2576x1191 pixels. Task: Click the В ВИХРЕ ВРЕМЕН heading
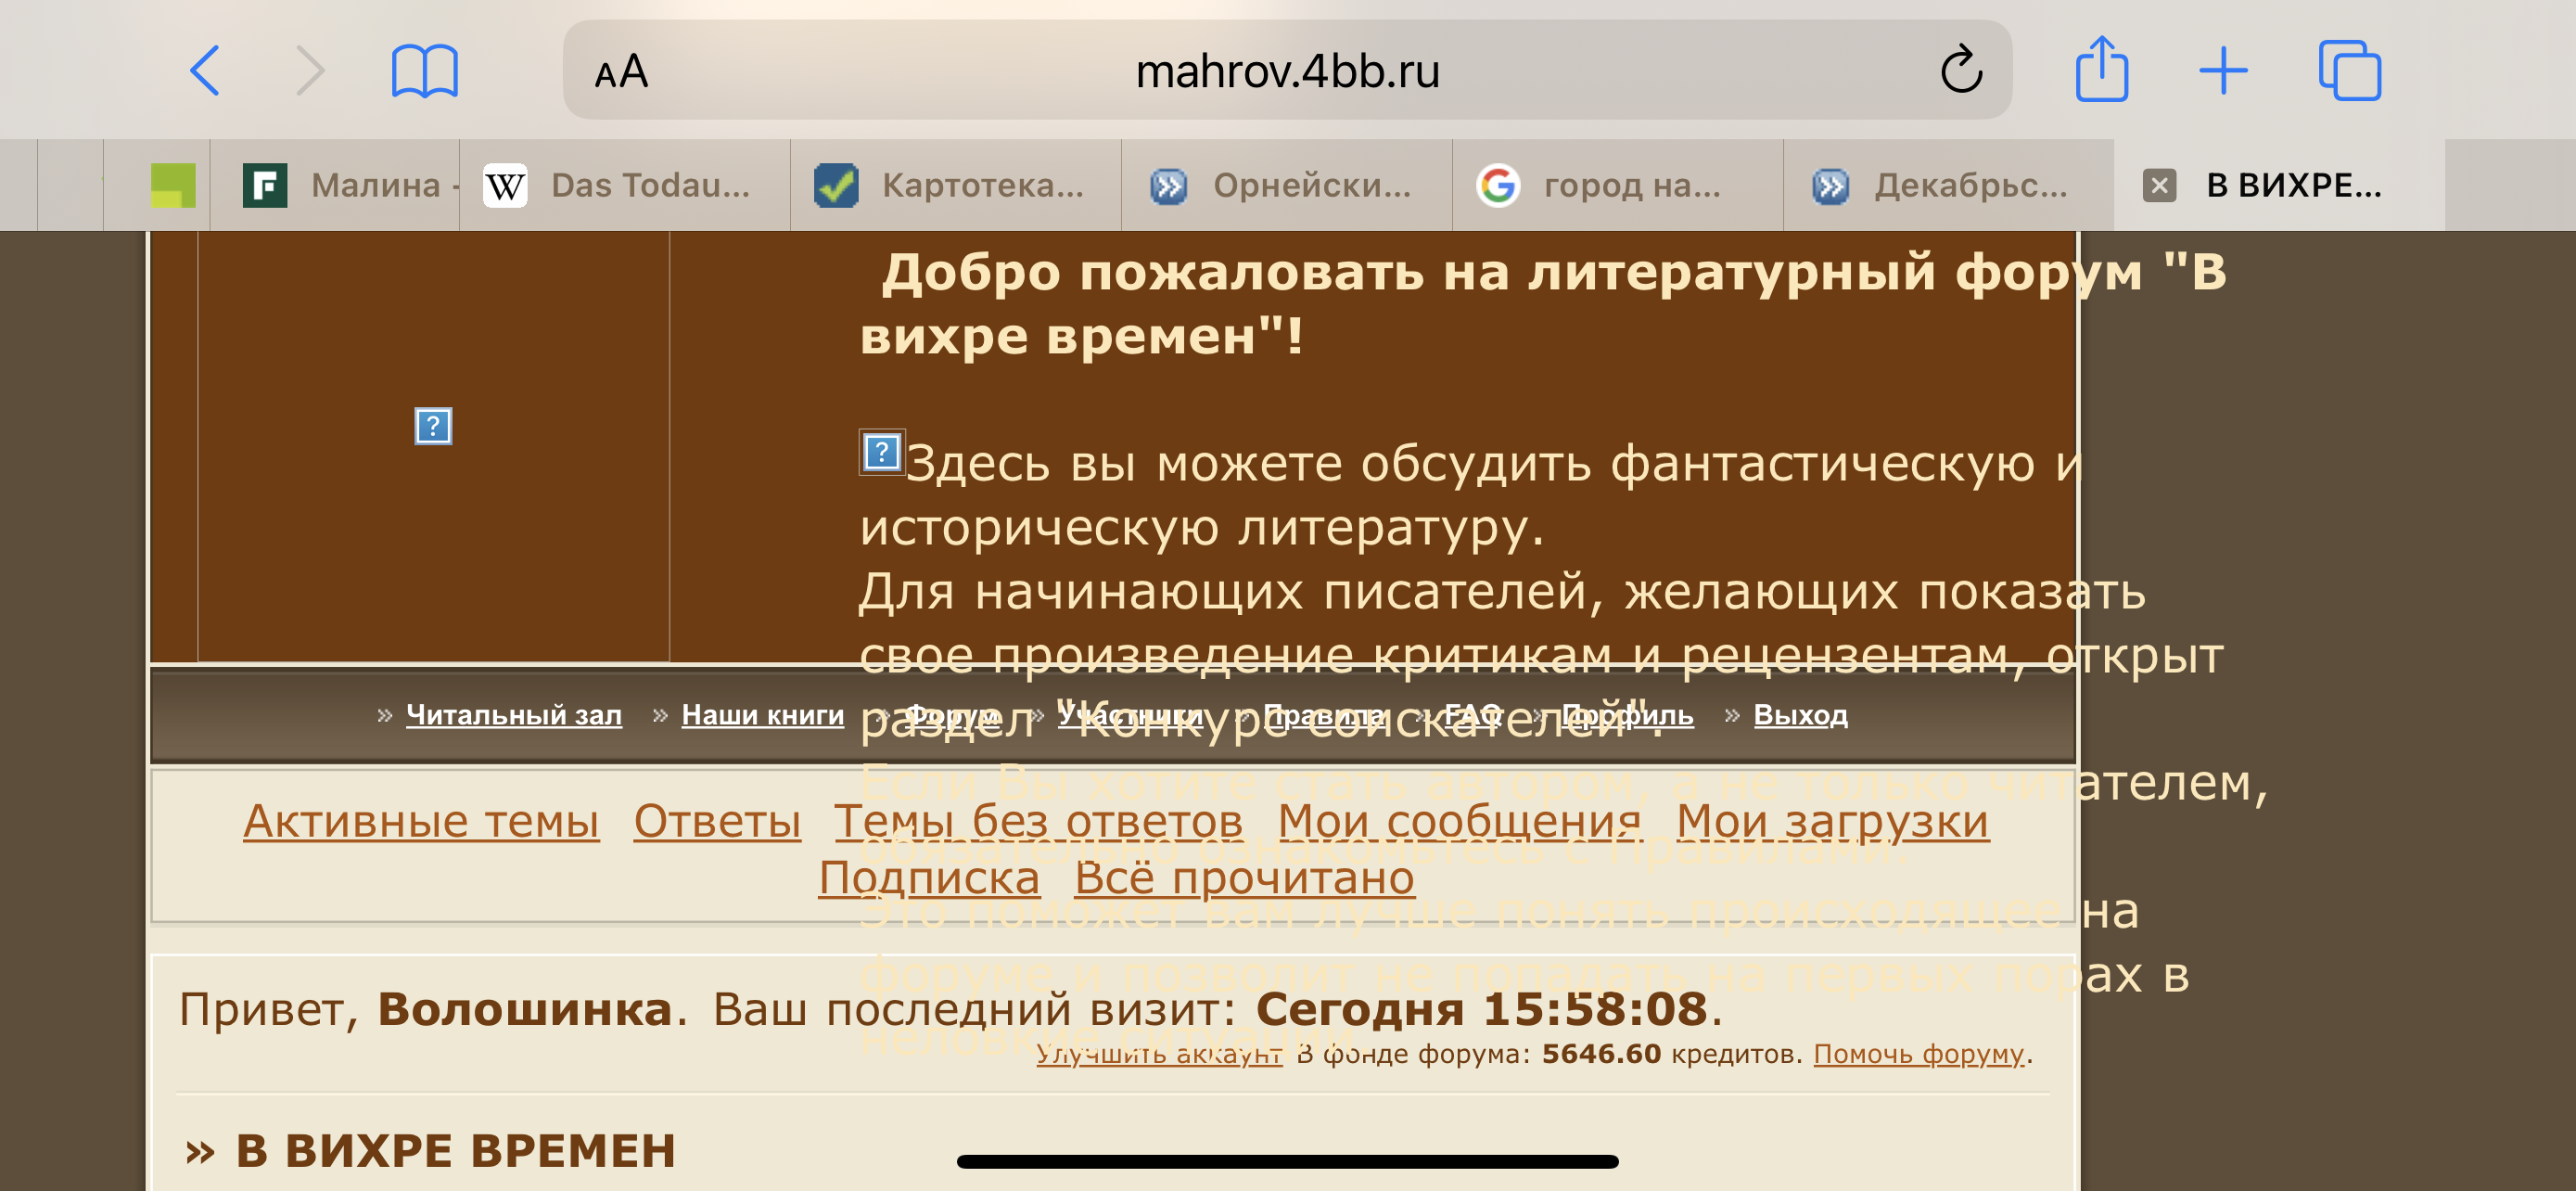tap(455, 1151)
